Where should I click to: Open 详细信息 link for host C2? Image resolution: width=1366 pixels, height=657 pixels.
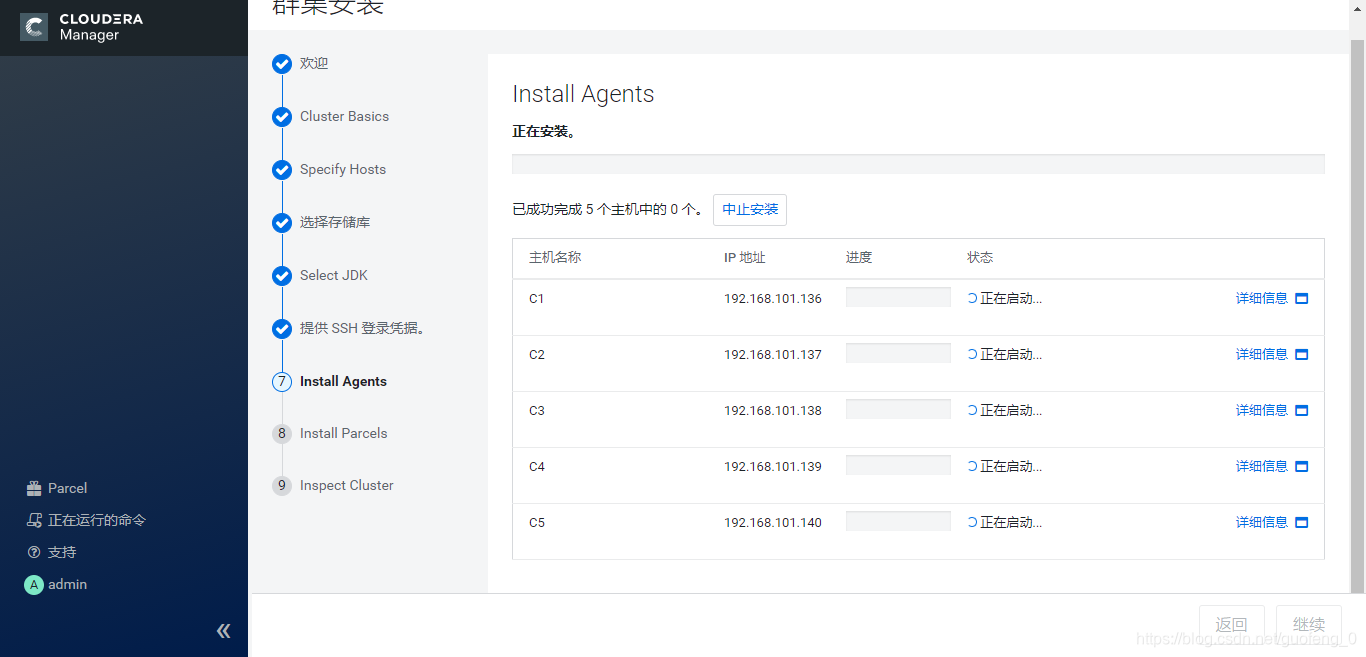pyautogui.click(x=1262, y=354)
